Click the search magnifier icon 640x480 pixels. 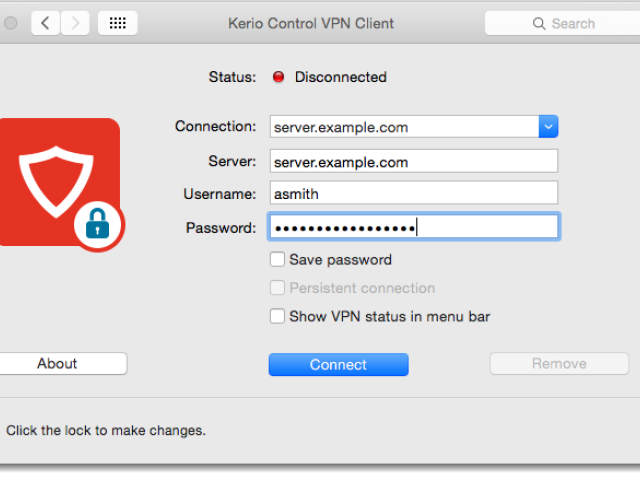click(540, 23)
